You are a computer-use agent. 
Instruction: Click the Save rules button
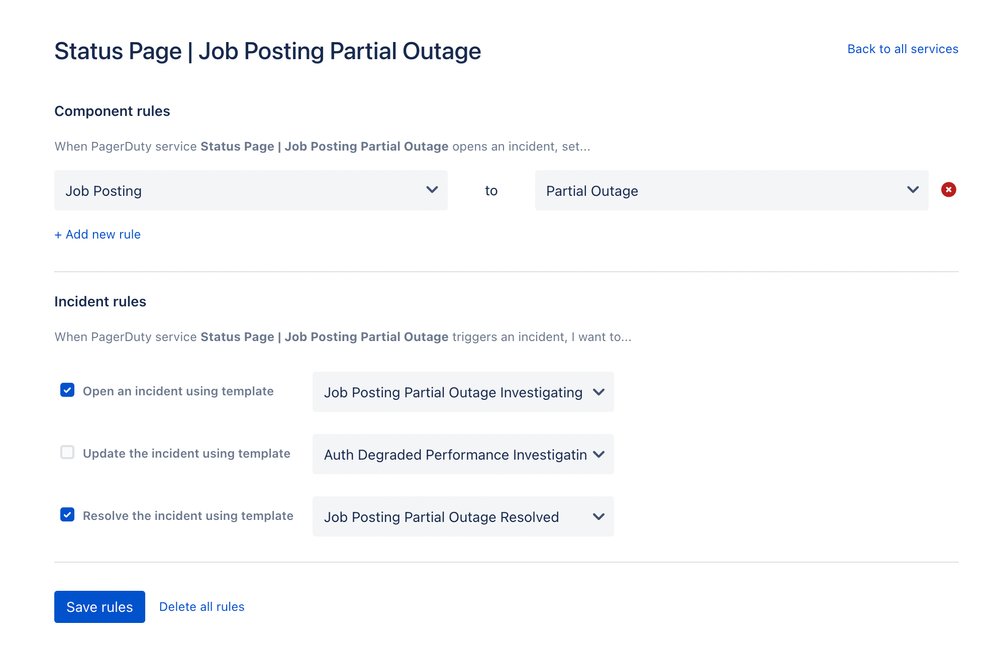tap(99, 607)
